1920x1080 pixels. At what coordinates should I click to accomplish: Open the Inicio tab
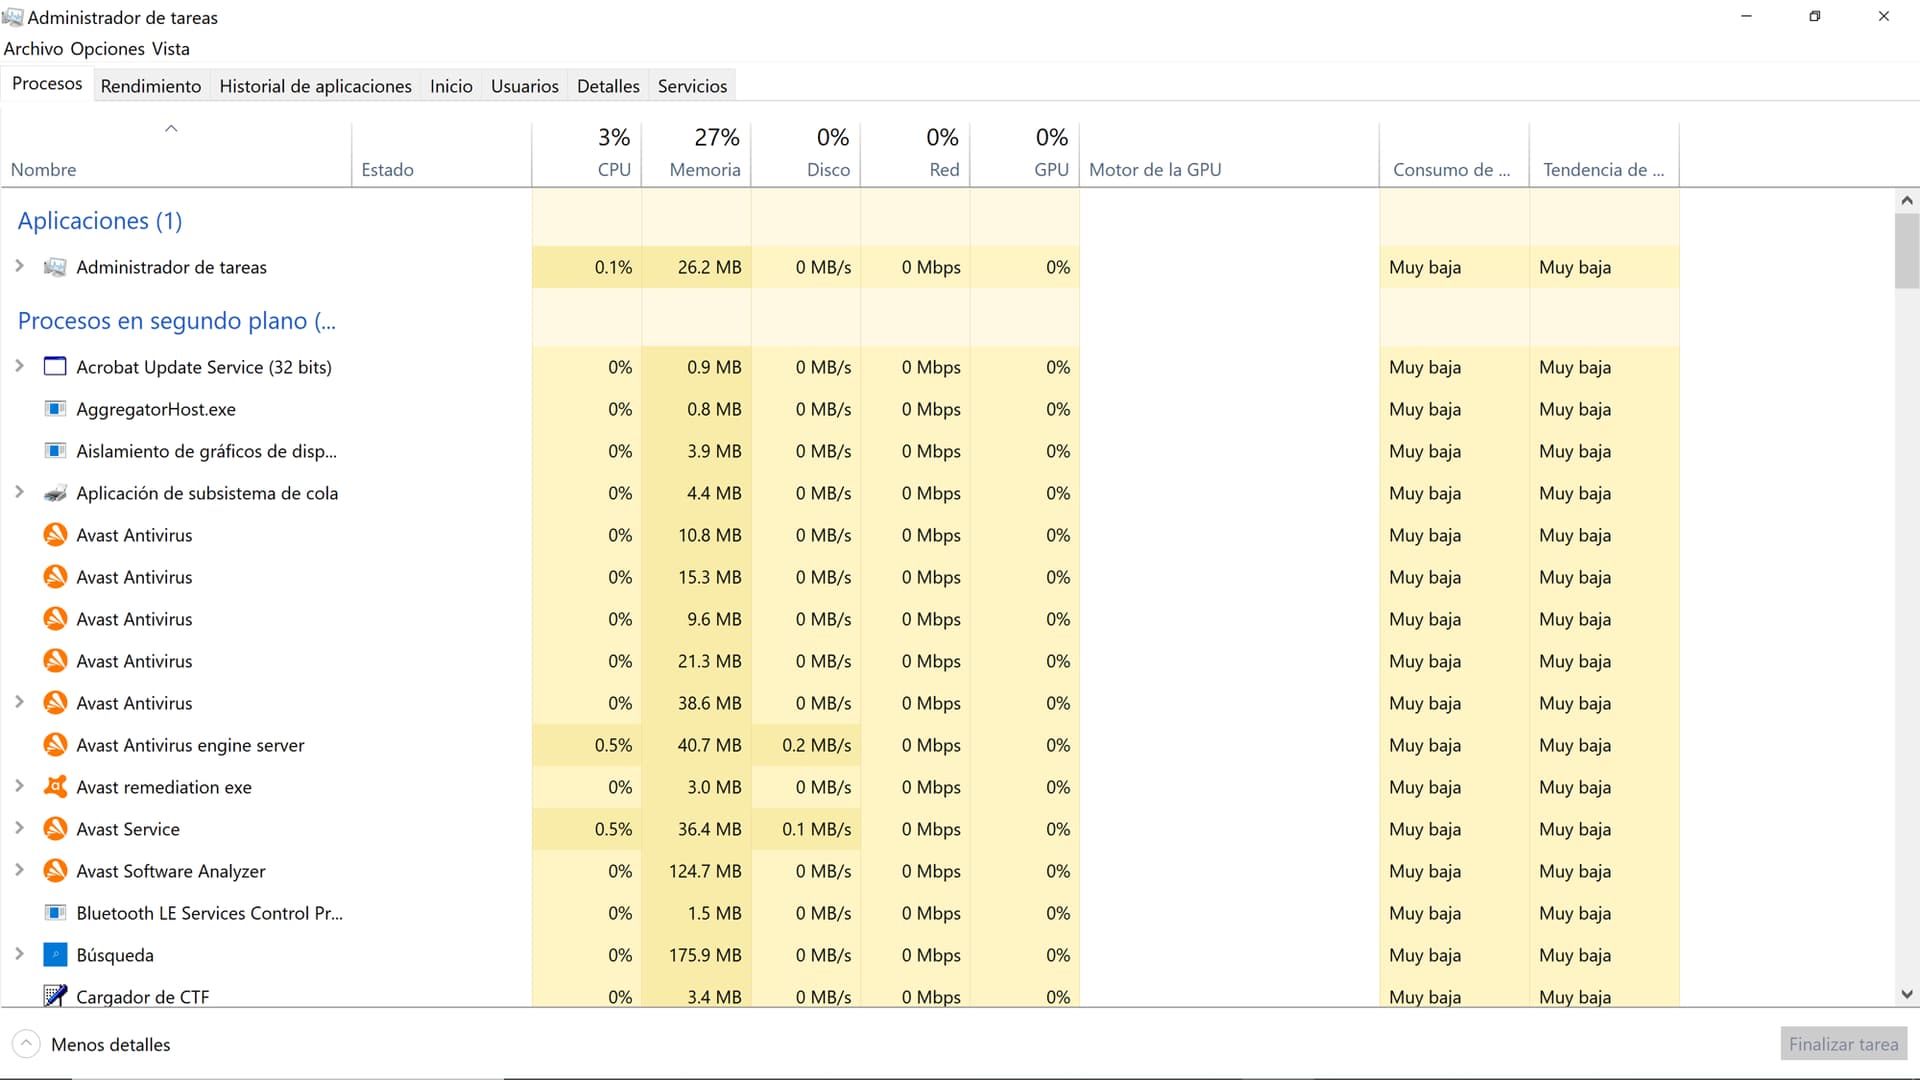[x=451, y=86]
